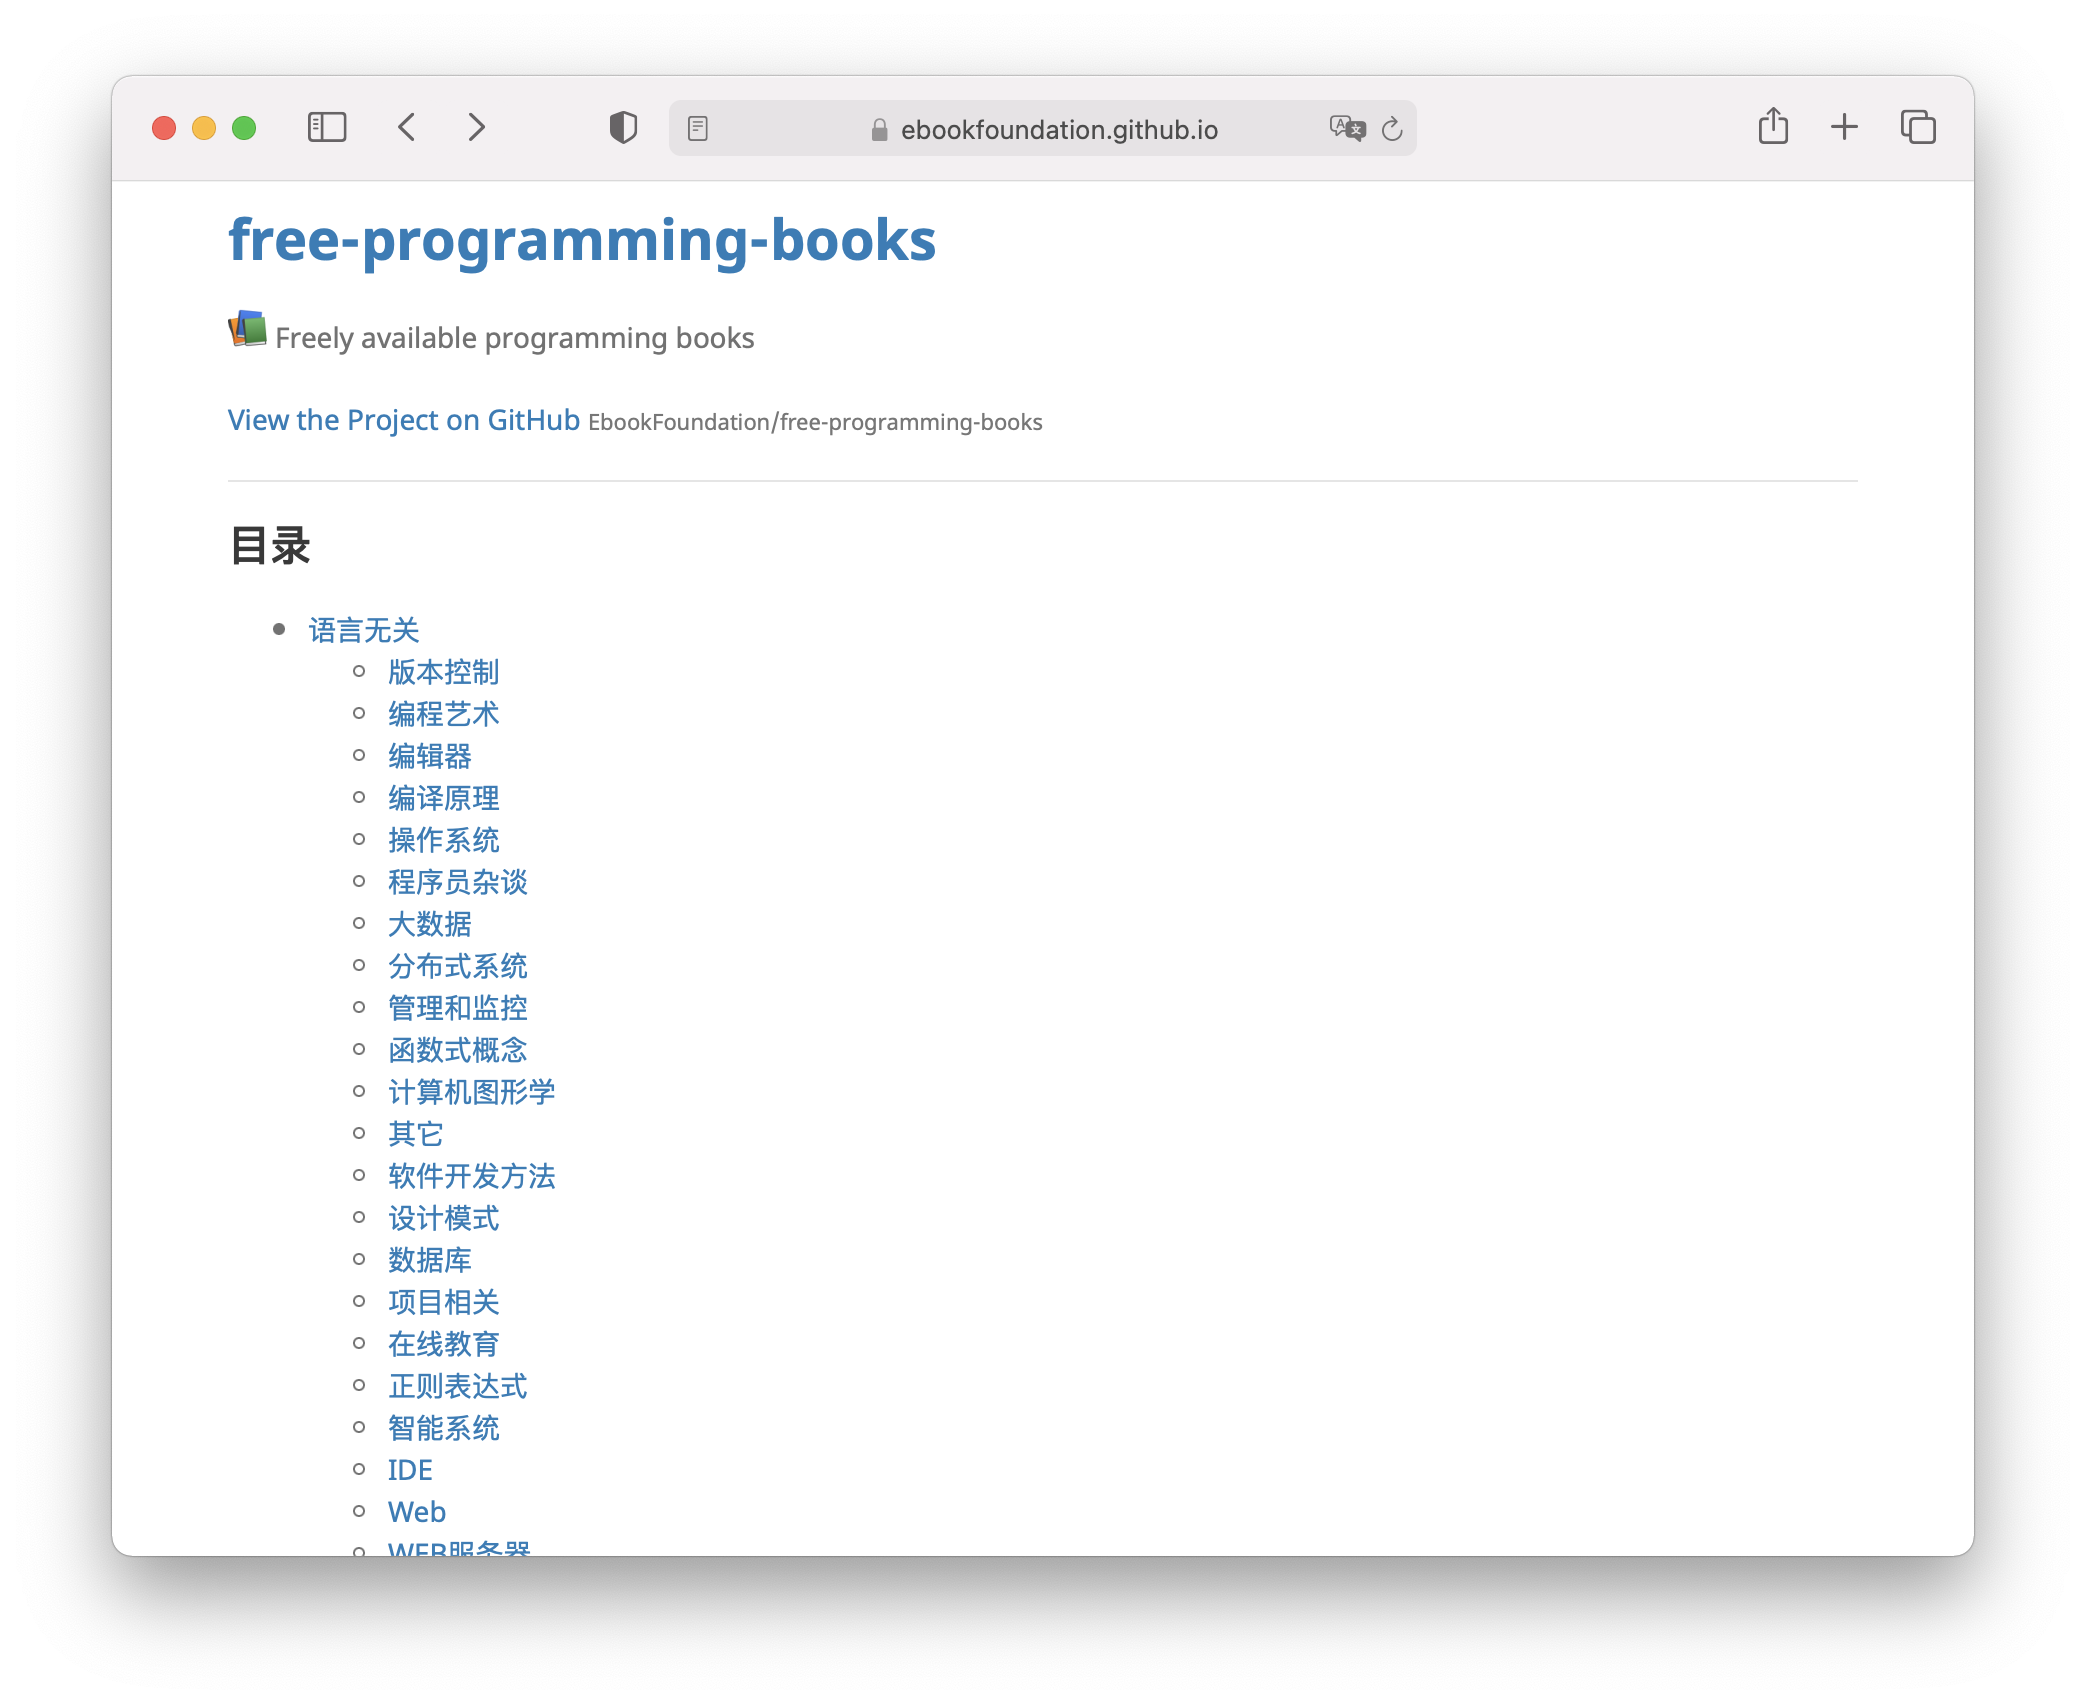Open the 在线教育 link
Screen dimensions: 2086x1704
point(444,1344)
